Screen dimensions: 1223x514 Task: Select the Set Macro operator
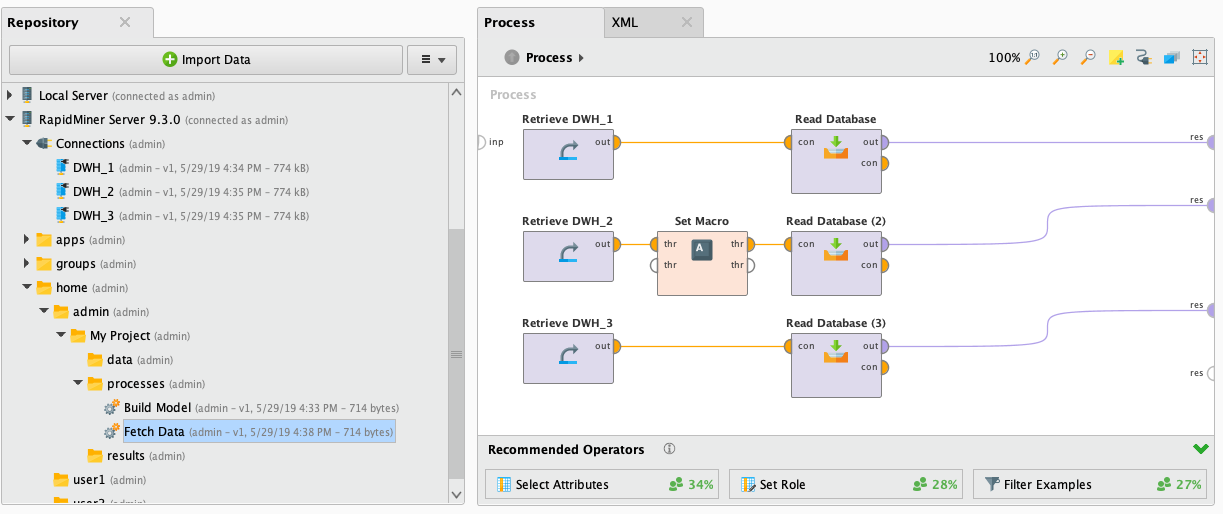[x=702, y=262]
